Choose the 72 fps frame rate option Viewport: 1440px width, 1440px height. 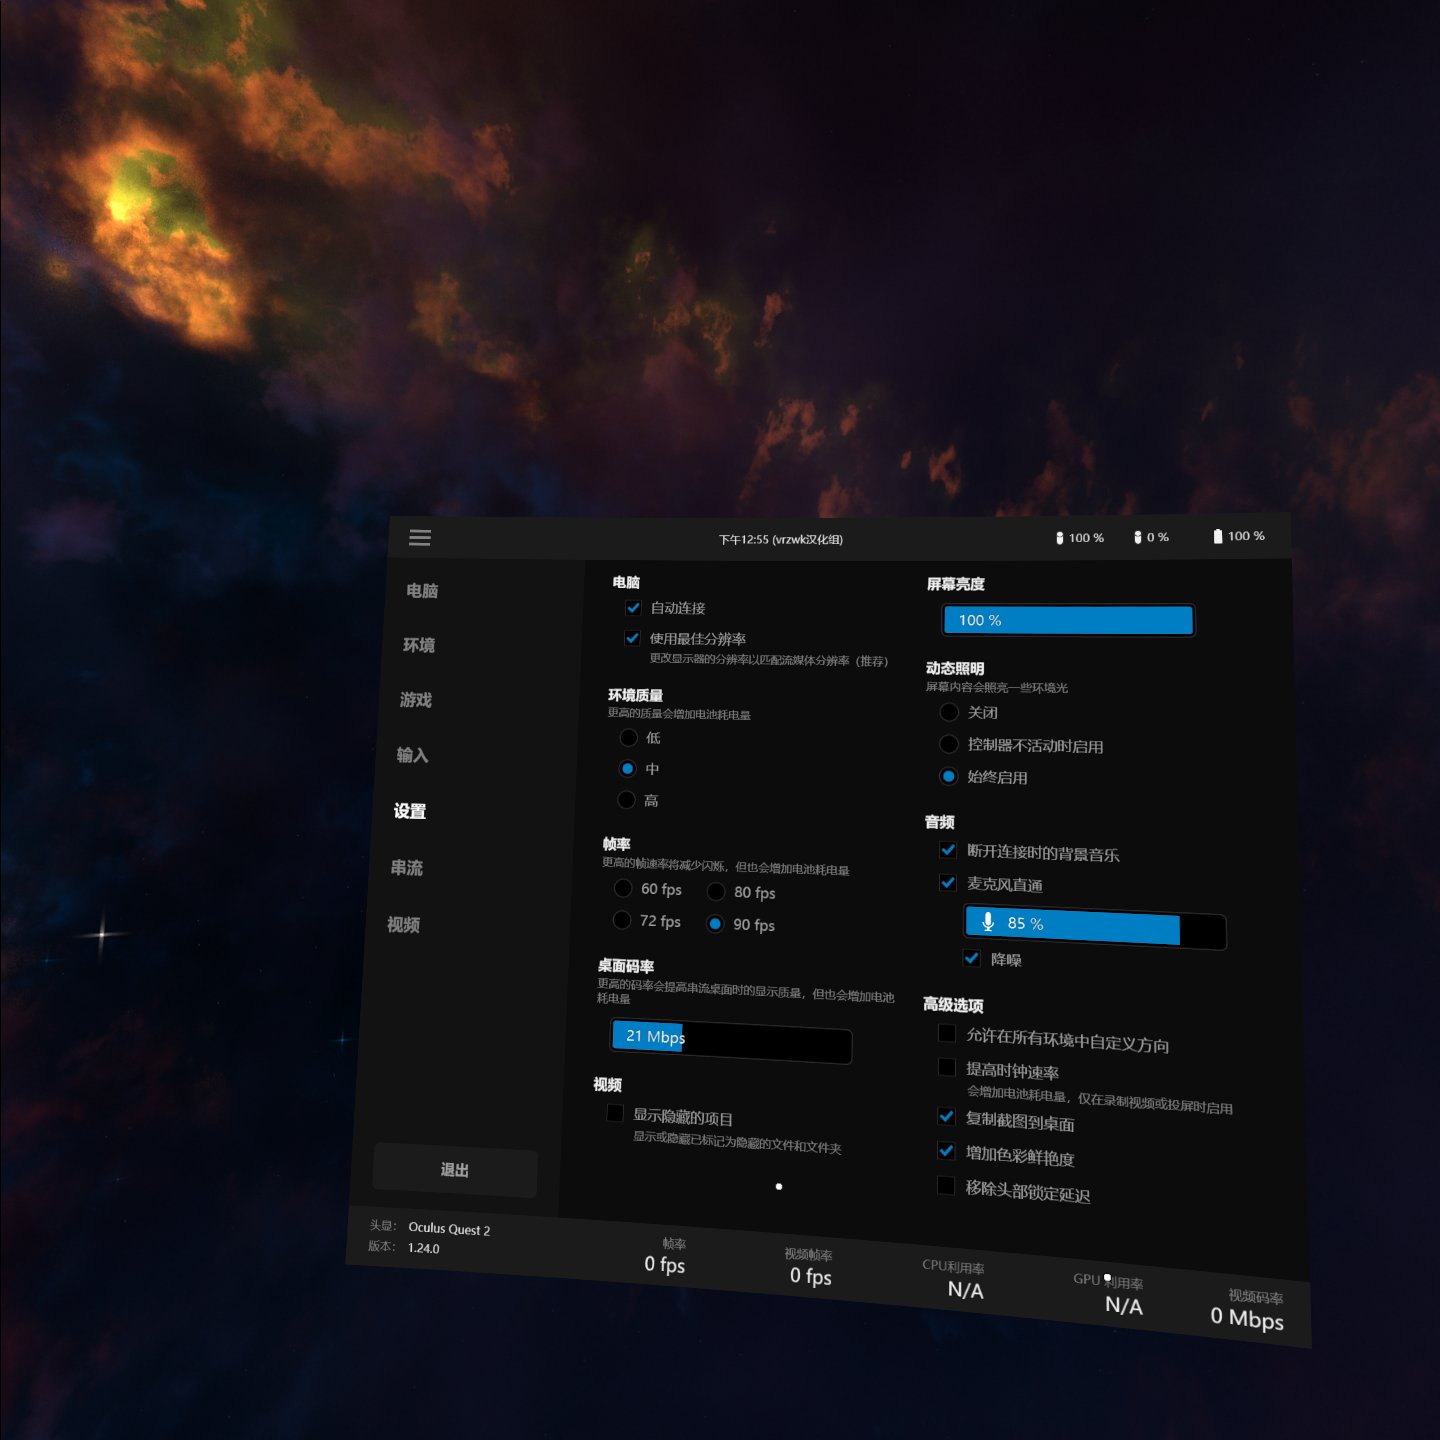pos(622,920)
